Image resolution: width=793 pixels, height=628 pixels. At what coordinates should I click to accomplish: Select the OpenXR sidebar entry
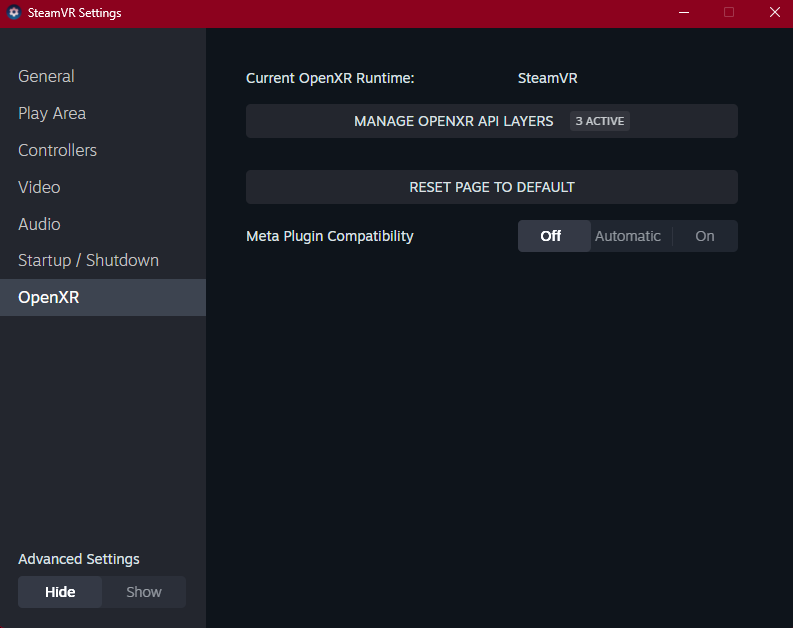pyautogui.click(x=103, y=297)
